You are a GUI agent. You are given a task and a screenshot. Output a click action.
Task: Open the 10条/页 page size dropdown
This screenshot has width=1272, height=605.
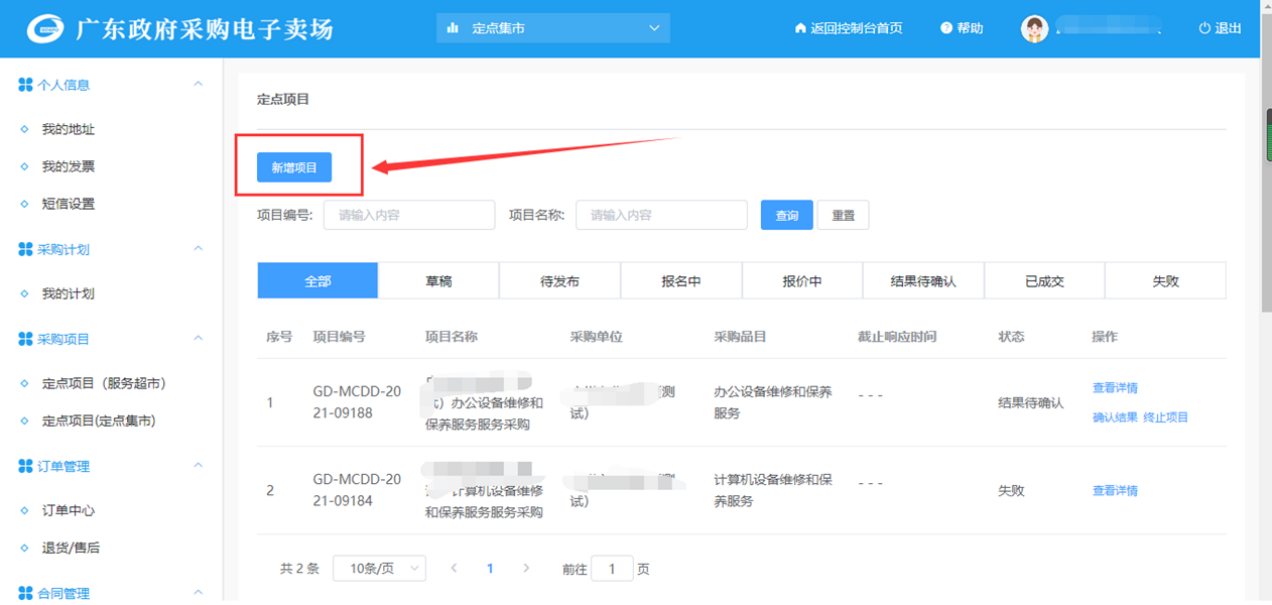pyautogui.click(x=379, y=568)
